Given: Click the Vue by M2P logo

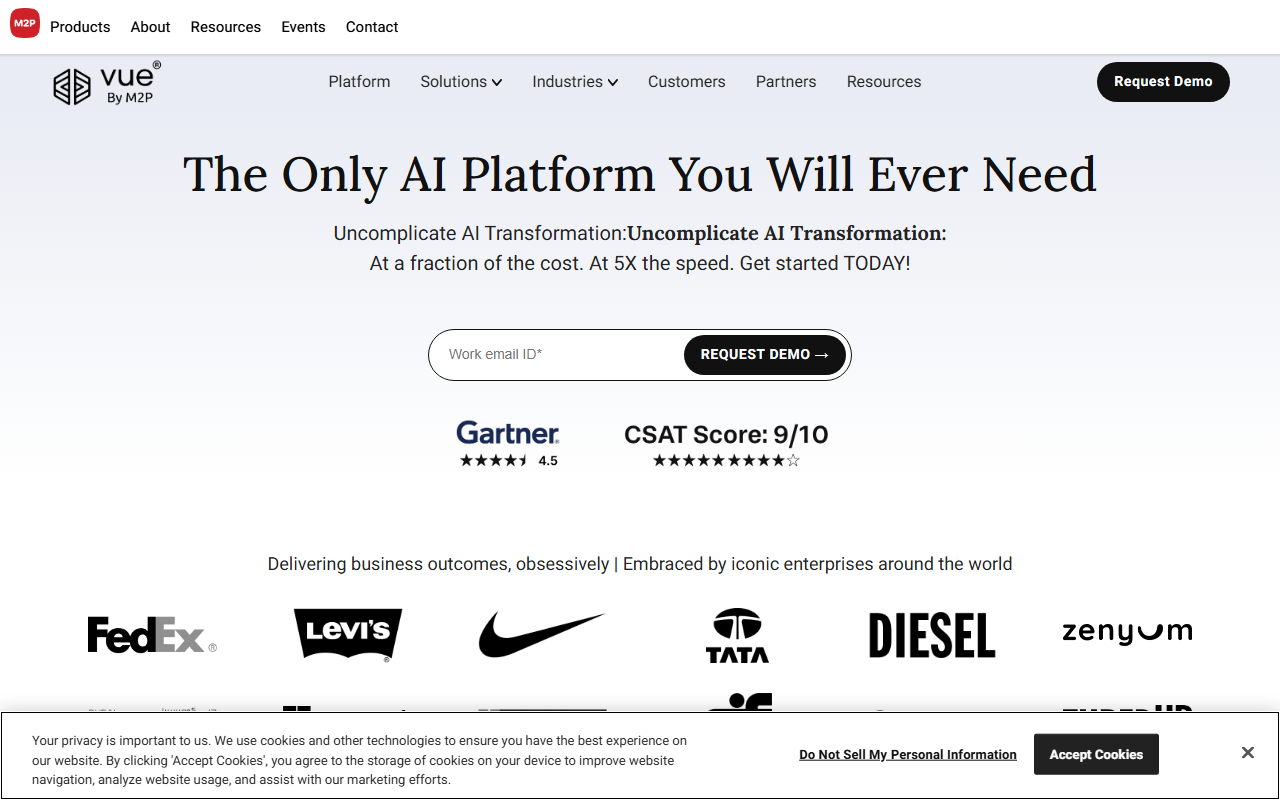Looking at the screenshot, I should (x=107, y=83).
